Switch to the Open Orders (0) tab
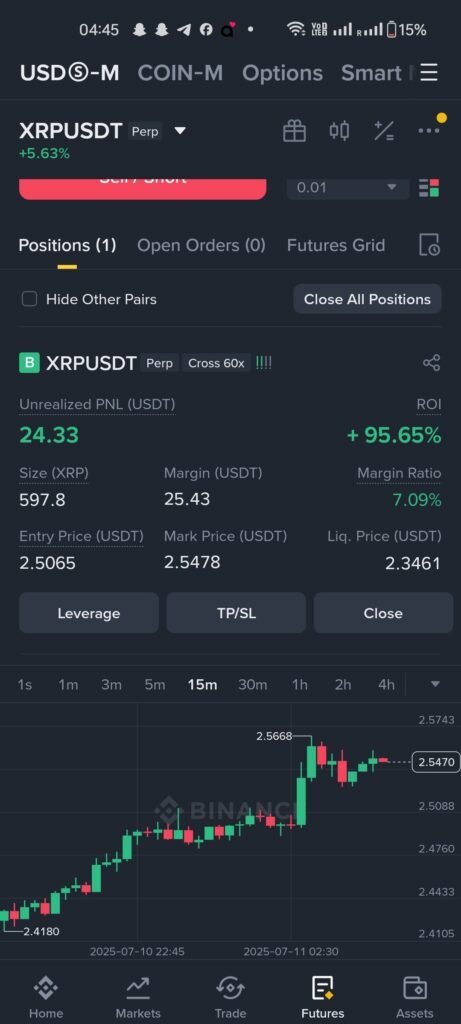 coord(201,246)
